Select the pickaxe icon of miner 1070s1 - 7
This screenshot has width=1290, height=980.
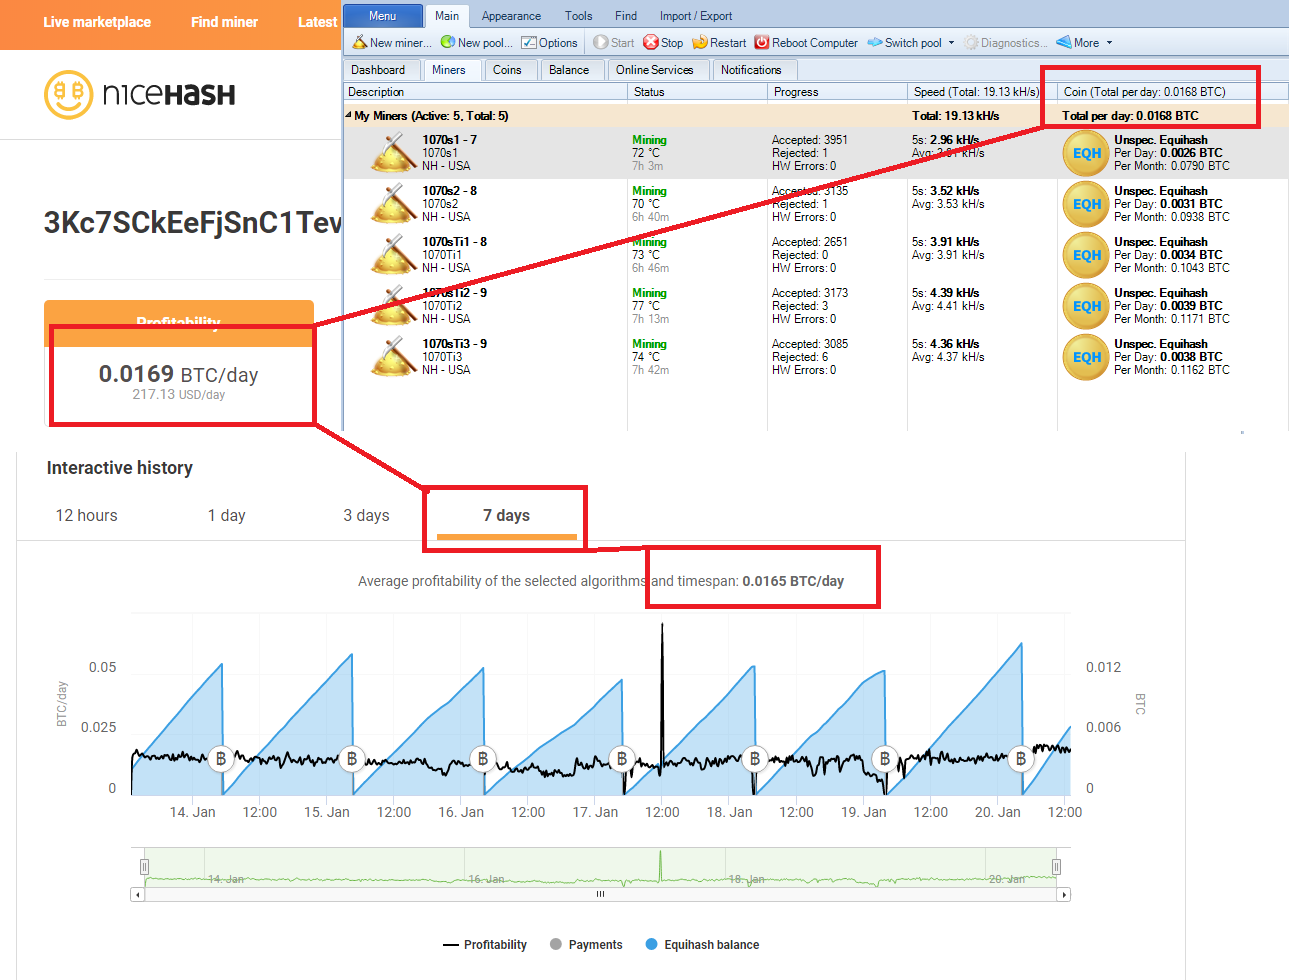tap(394, 153)
